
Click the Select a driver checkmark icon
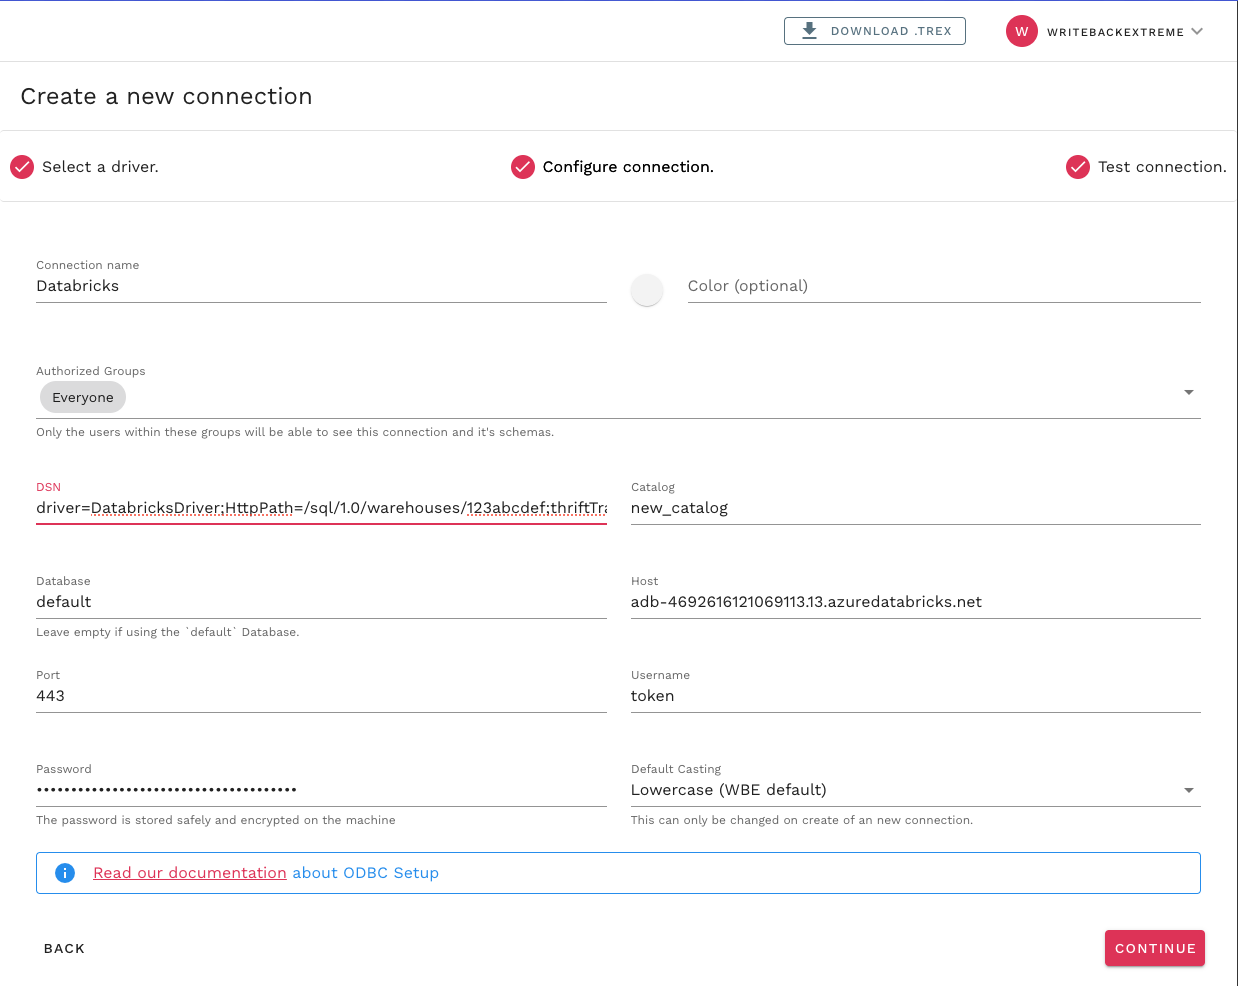(22, 167)
